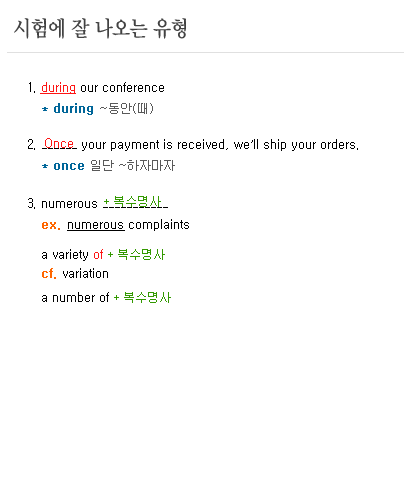Click the blue star before once
The image size is (410, 480).
coord(45,166)
